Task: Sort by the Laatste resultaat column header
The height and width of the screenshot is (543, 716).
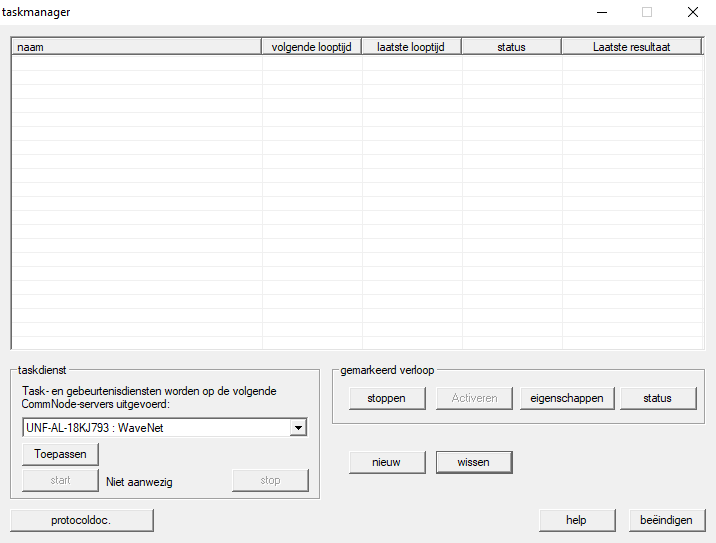Action: coord(631,47)
